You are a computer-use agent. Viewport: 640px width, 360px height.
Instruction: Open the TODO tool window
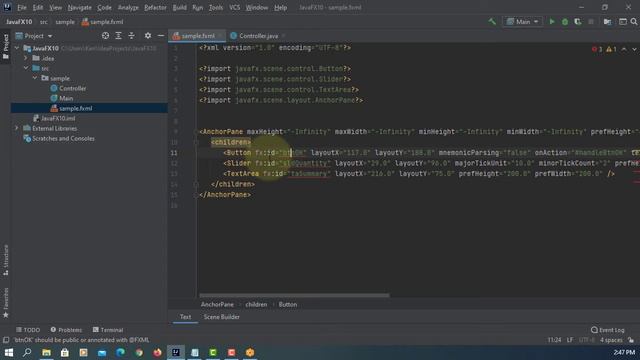coord(28,330)
